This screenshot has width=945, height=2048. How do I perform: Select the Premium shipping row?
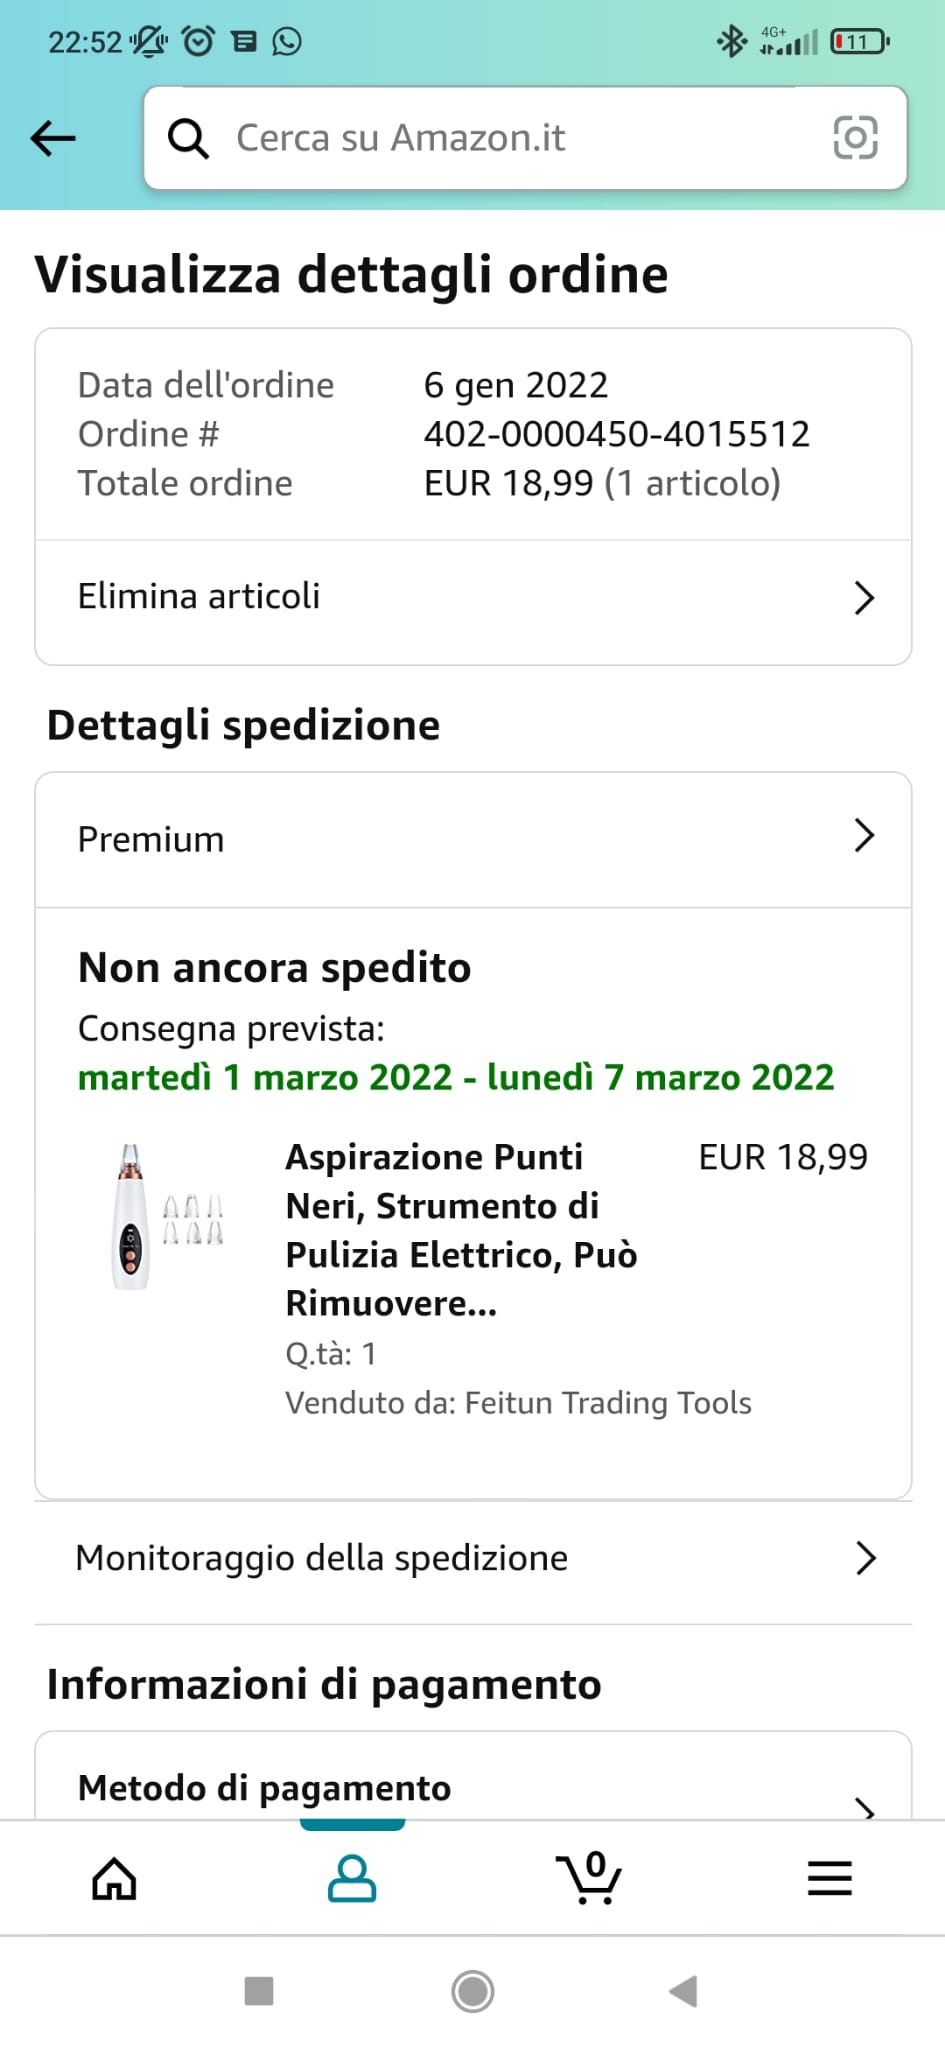(x=473, y=840)
